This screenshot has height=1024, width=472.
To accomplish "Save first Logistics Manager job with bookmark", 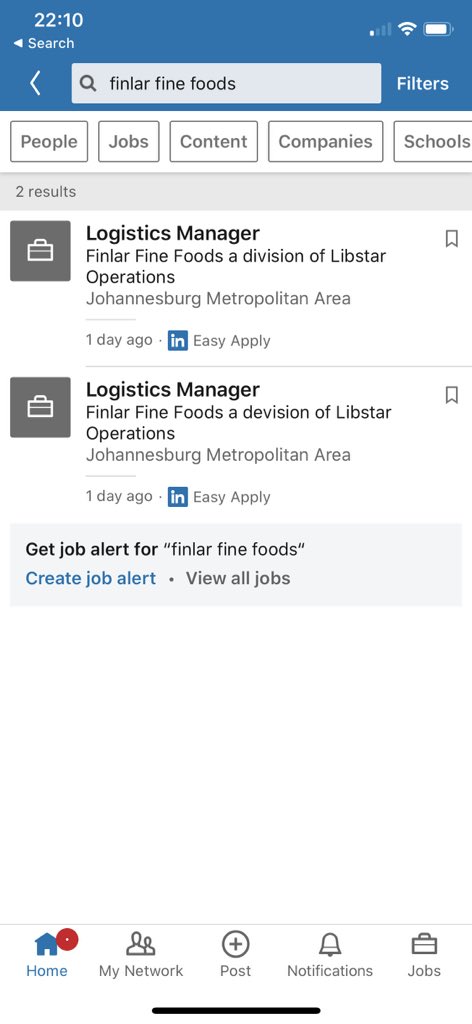I will 451,238.
